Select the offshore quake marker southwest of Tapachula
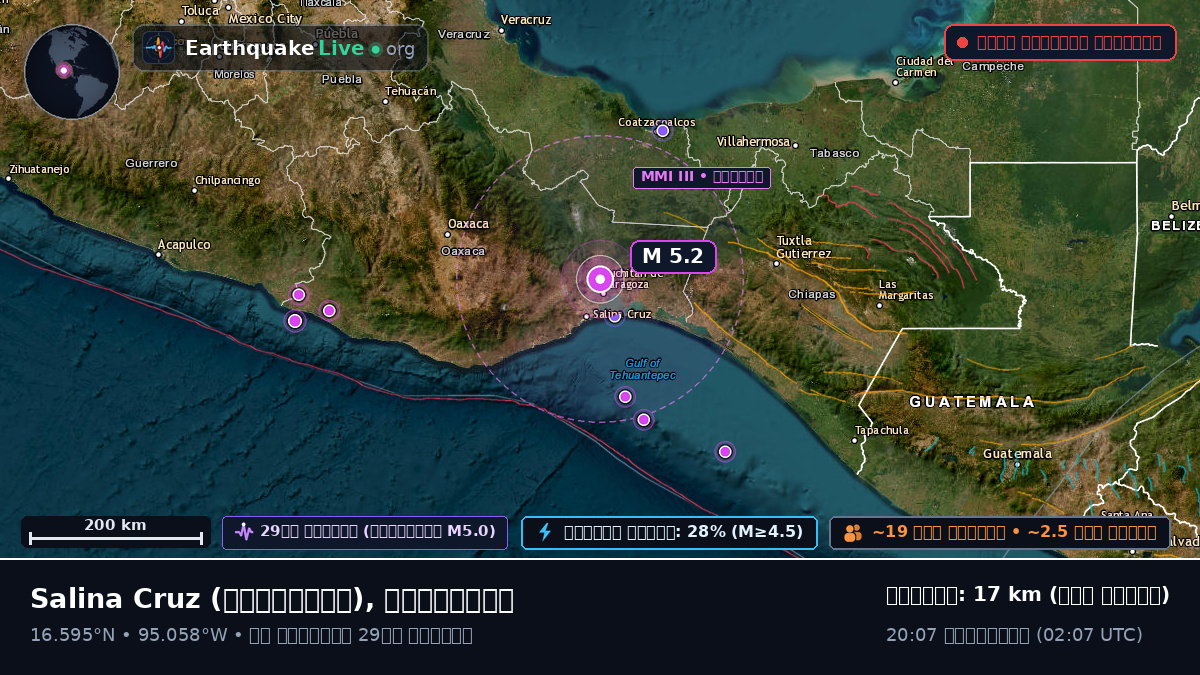 (x=725, y=452)
